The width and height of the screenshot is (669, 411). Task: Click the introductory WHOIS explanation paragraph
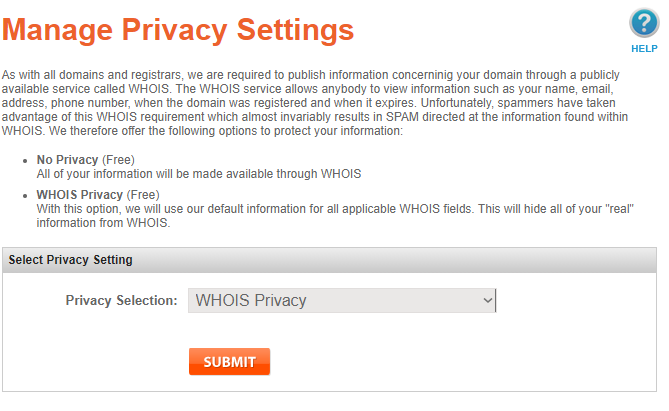(x=320, y=103)
